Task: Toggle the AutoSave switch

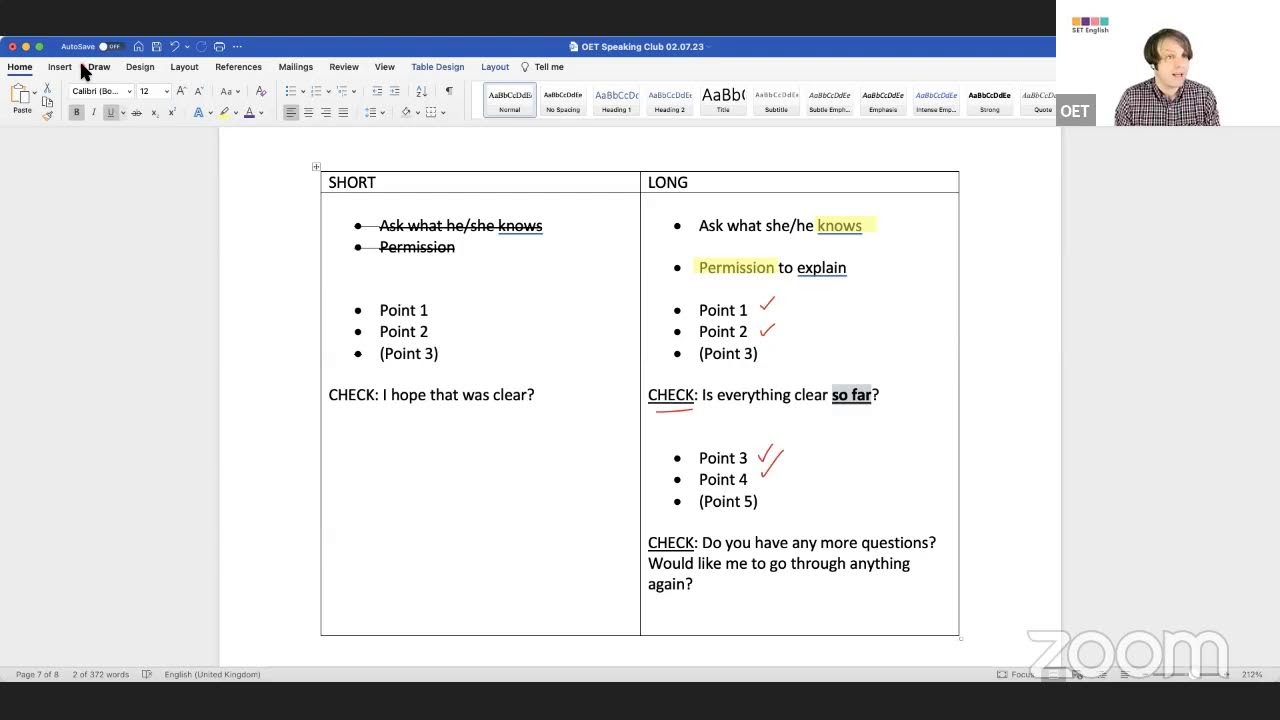Action: 109,46
